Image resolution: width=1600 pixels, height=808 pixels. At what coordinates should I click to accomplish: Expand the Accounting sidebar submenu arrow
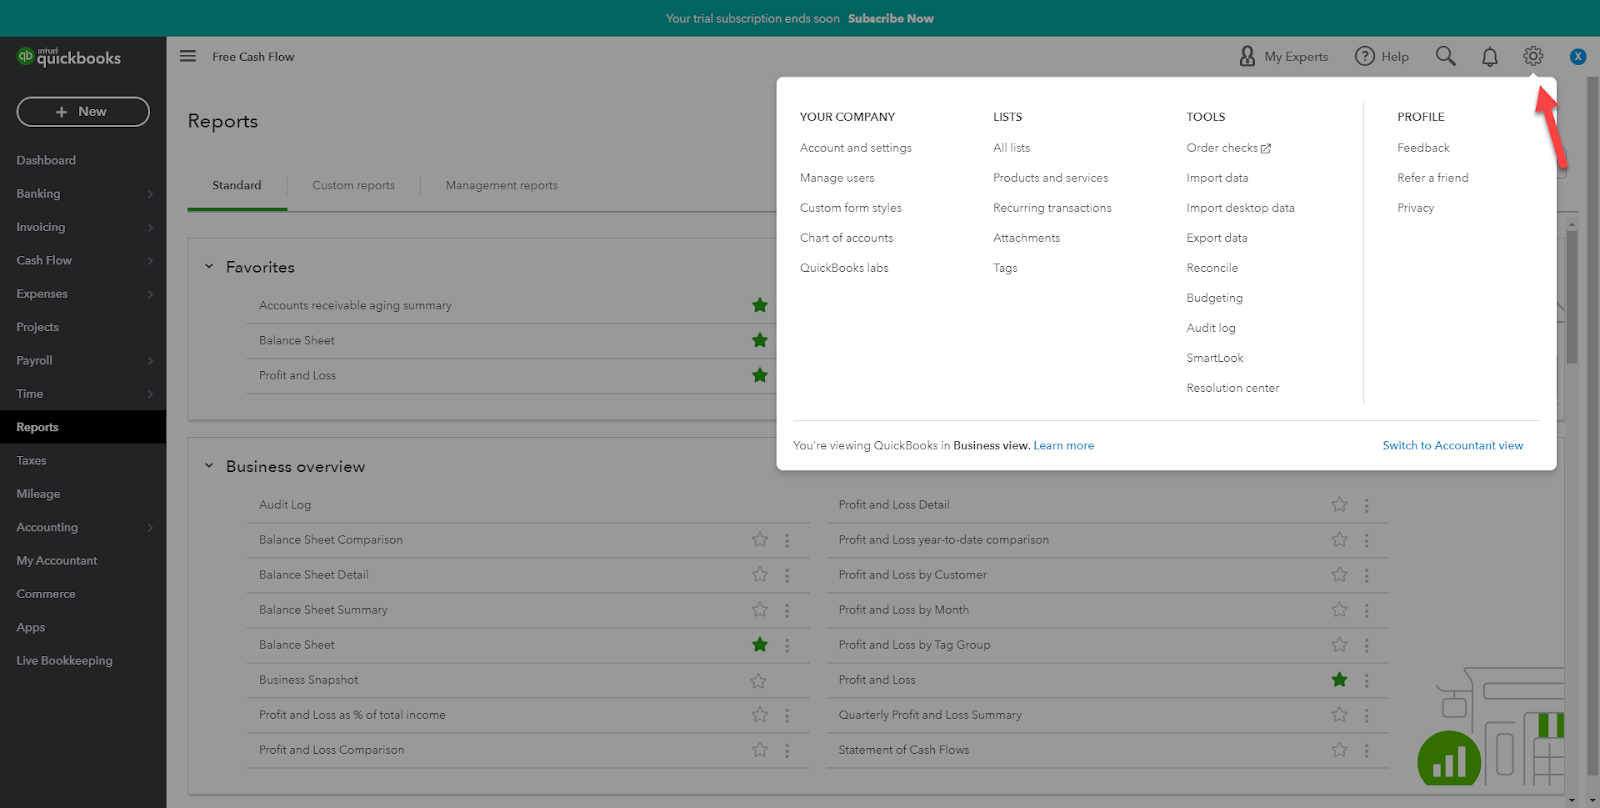pyautogui.click(x=150, y=528)
